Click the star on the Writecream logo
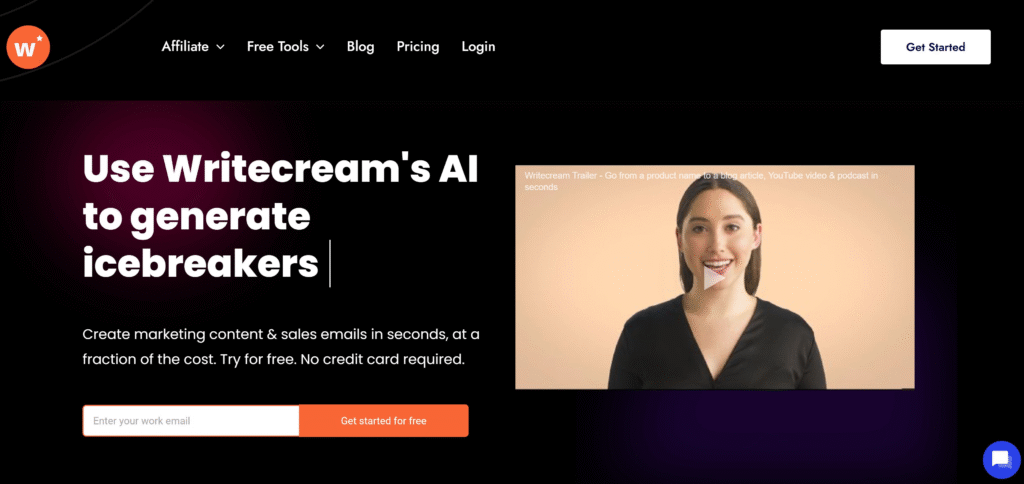Viewport: 1024px width, 484px height. pyautogui.click(x=39, y=39)
